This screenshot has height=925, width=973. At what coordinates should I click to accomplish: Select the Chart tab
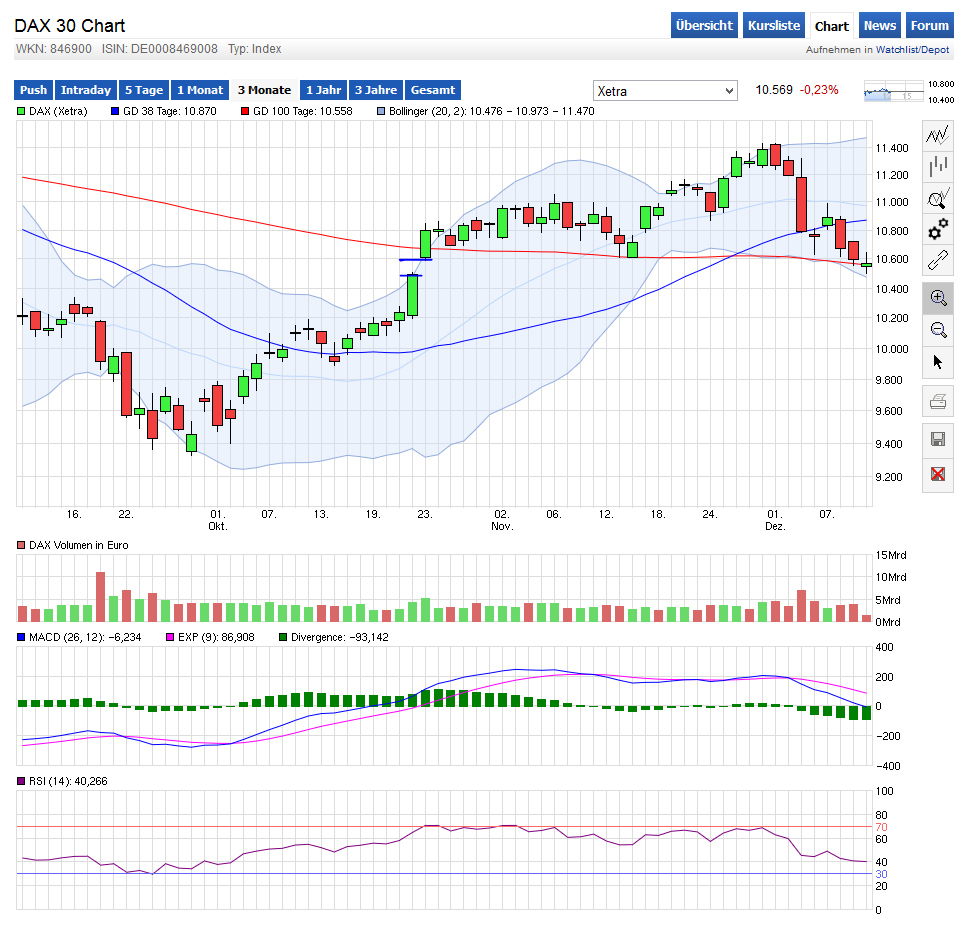click(x=832, y=26)
